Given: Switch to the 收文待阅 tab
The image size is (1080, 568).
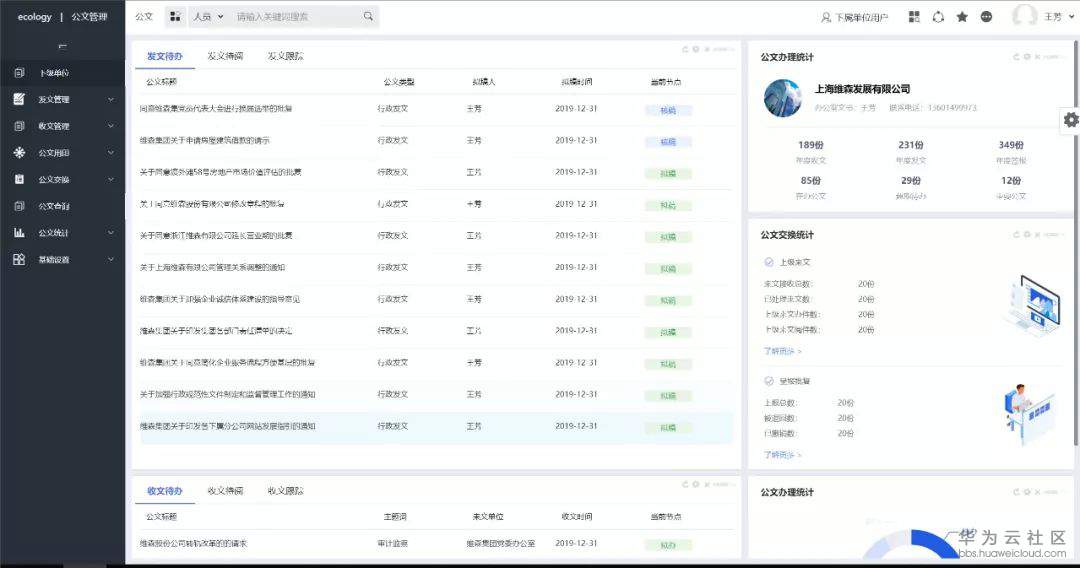Looking at the screenshot, I should point(225,491).
